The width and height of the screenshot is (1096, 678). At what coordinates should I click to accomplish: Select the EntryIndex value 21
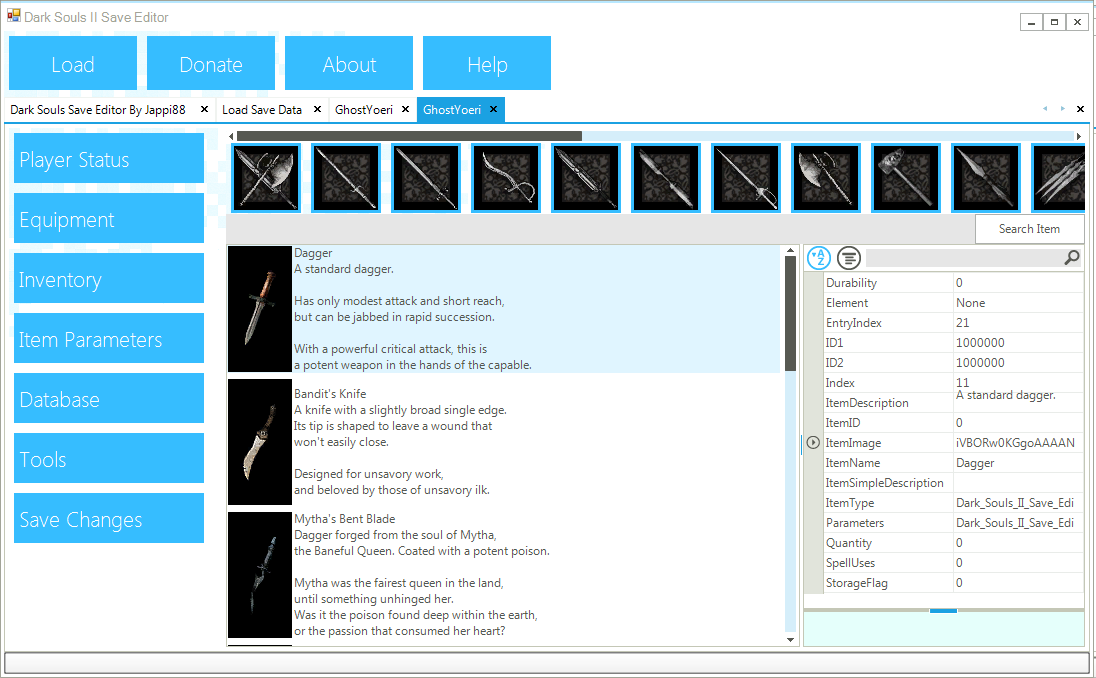pos(1018,323)
